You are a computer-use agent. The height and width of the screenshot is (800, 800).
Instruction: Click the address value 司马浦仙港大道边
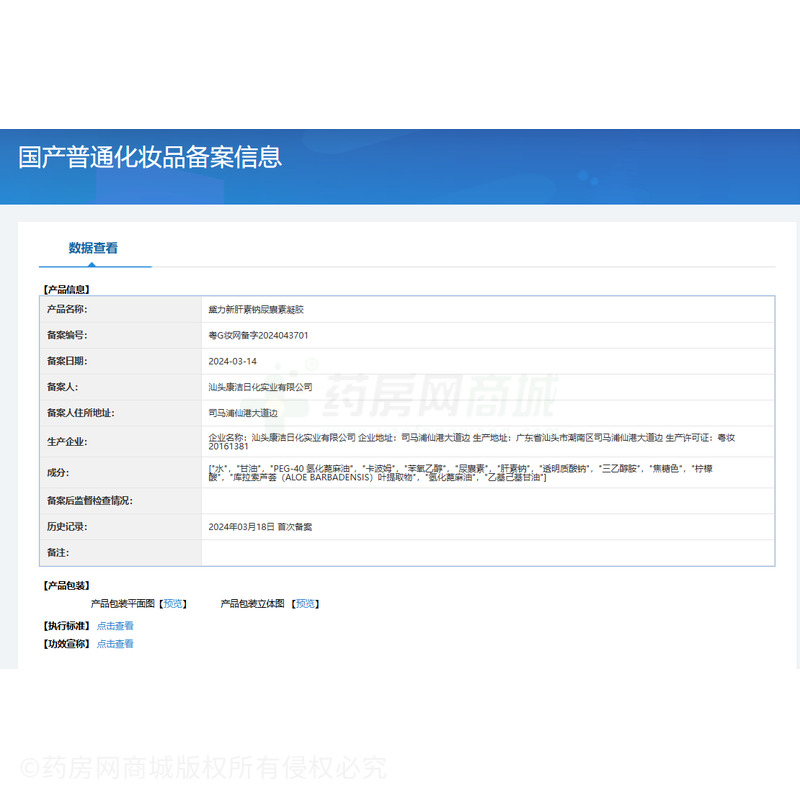[241, 412]
